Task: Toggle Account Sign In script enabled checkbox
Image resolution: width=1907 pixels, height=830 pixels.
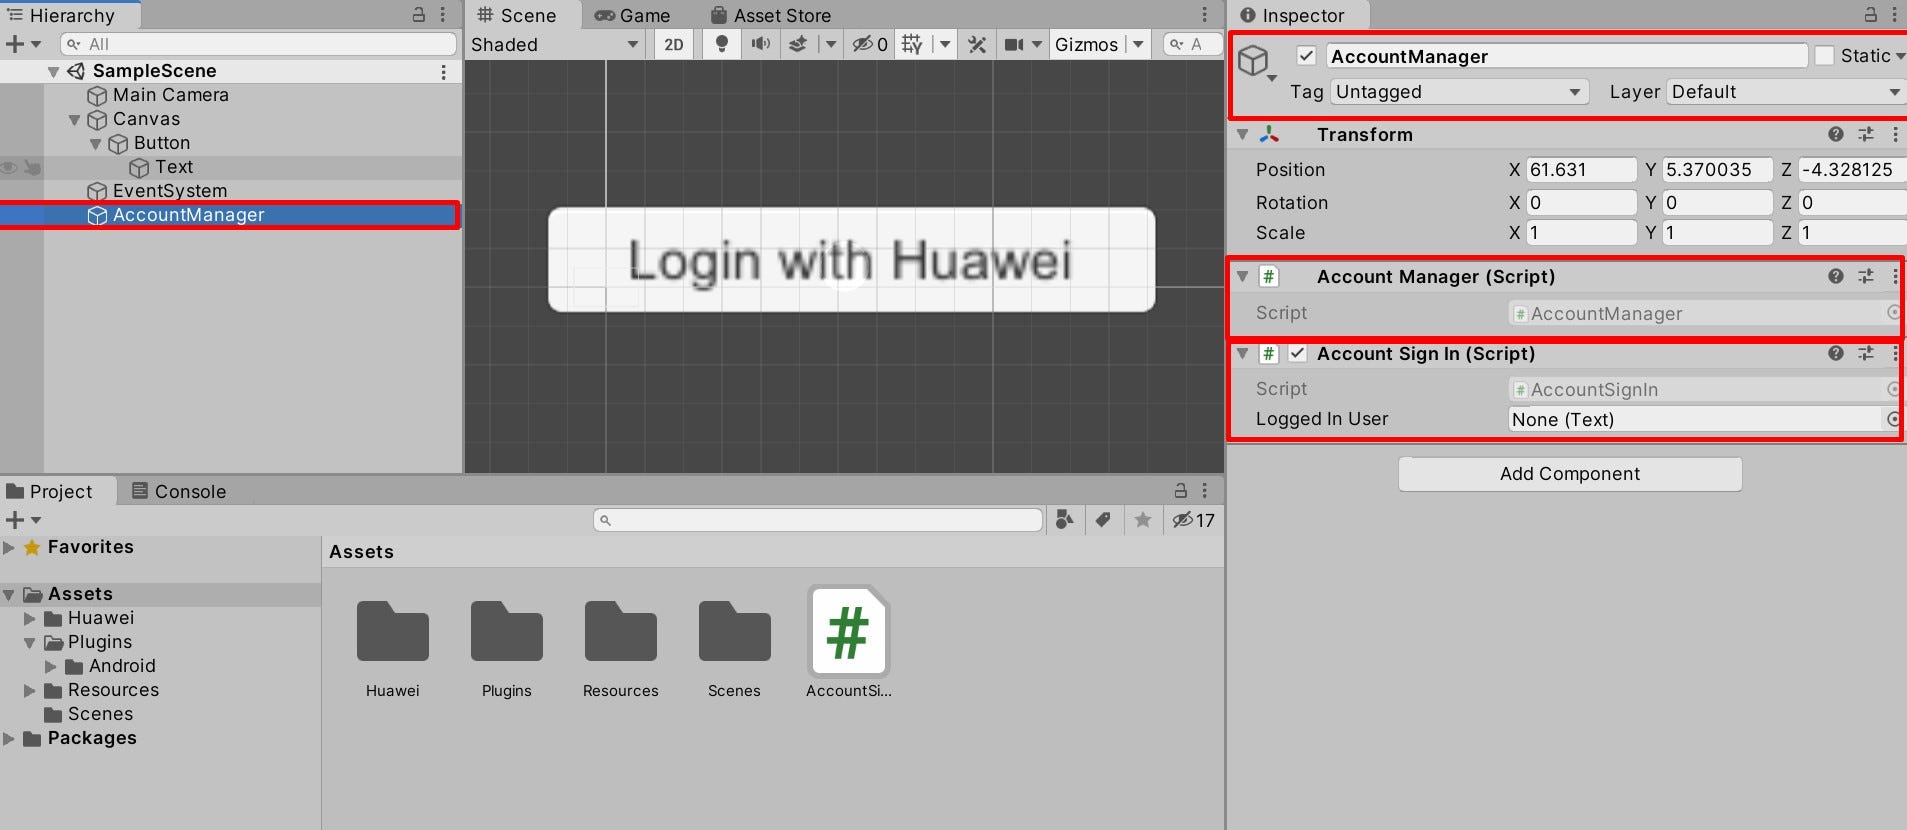Action: coord(1298,353)
